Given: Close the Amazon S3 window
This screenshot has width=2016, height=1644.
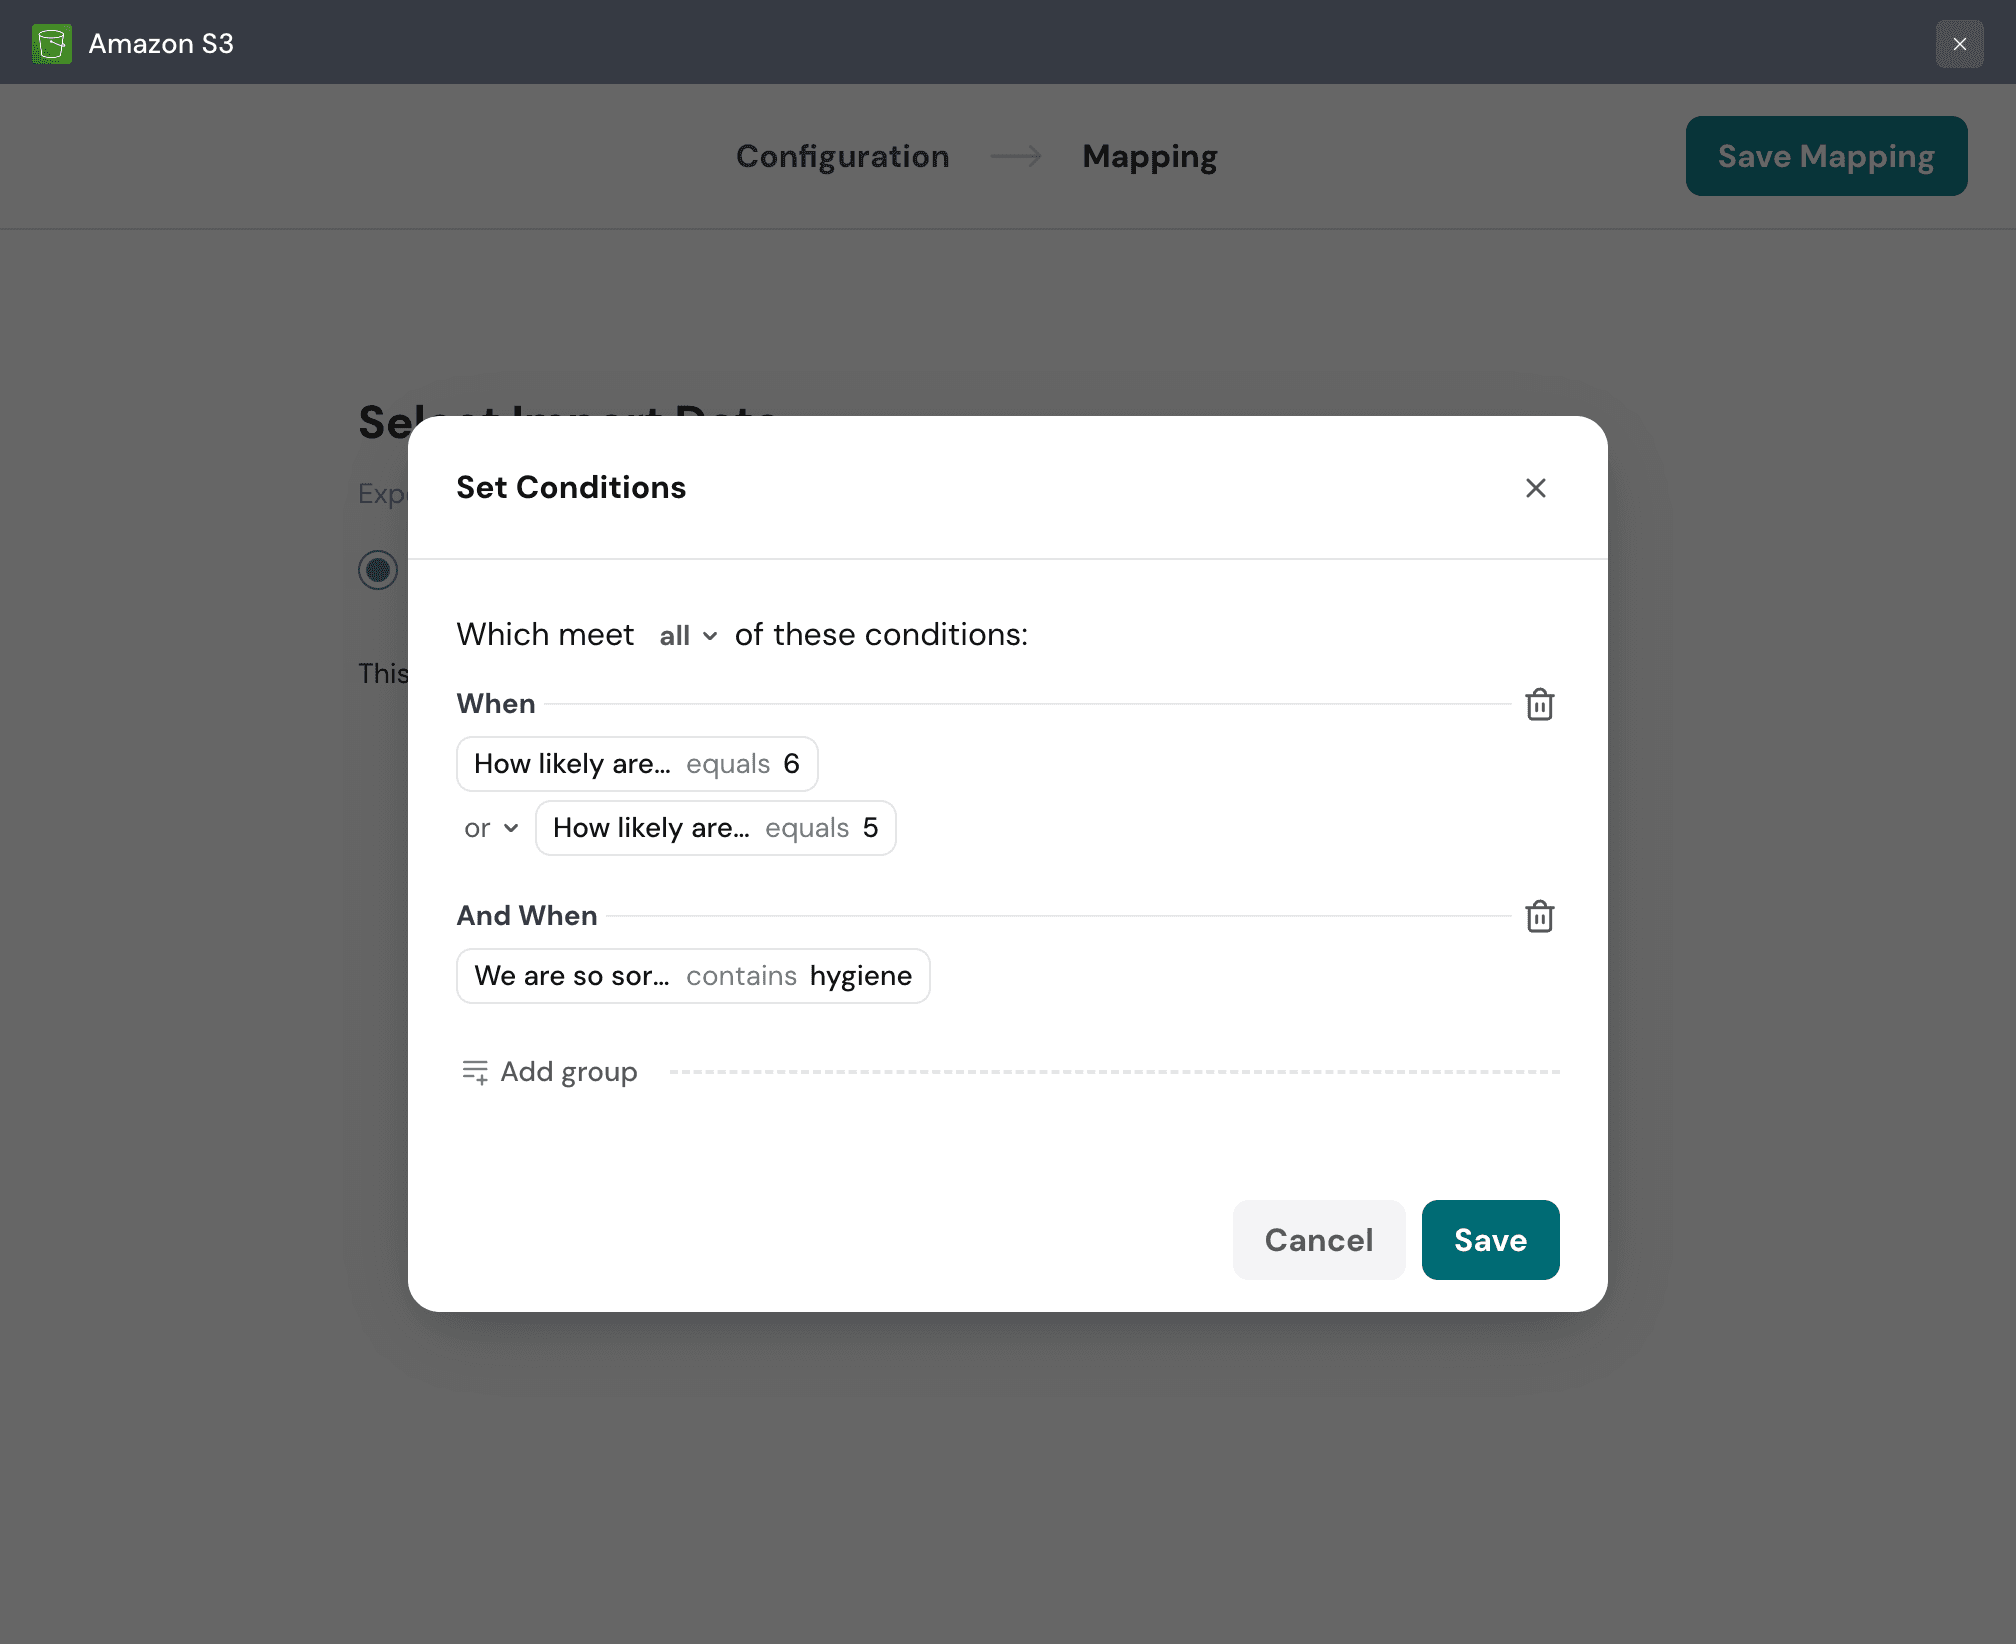Looking at the screenshot, I should pos(1959,44).
